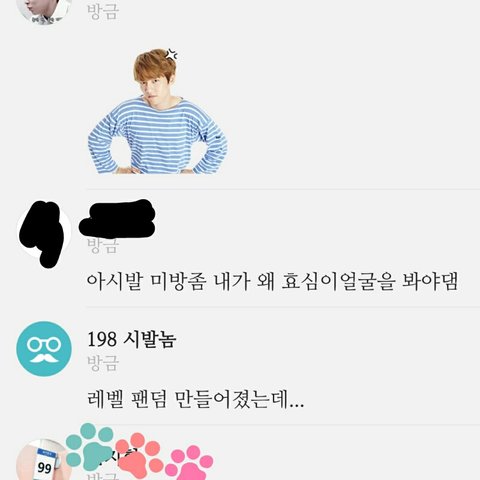Tap the partially visible avatar at top
The height and width of the screenshot is (480, 480).
(x=44, y=10)
